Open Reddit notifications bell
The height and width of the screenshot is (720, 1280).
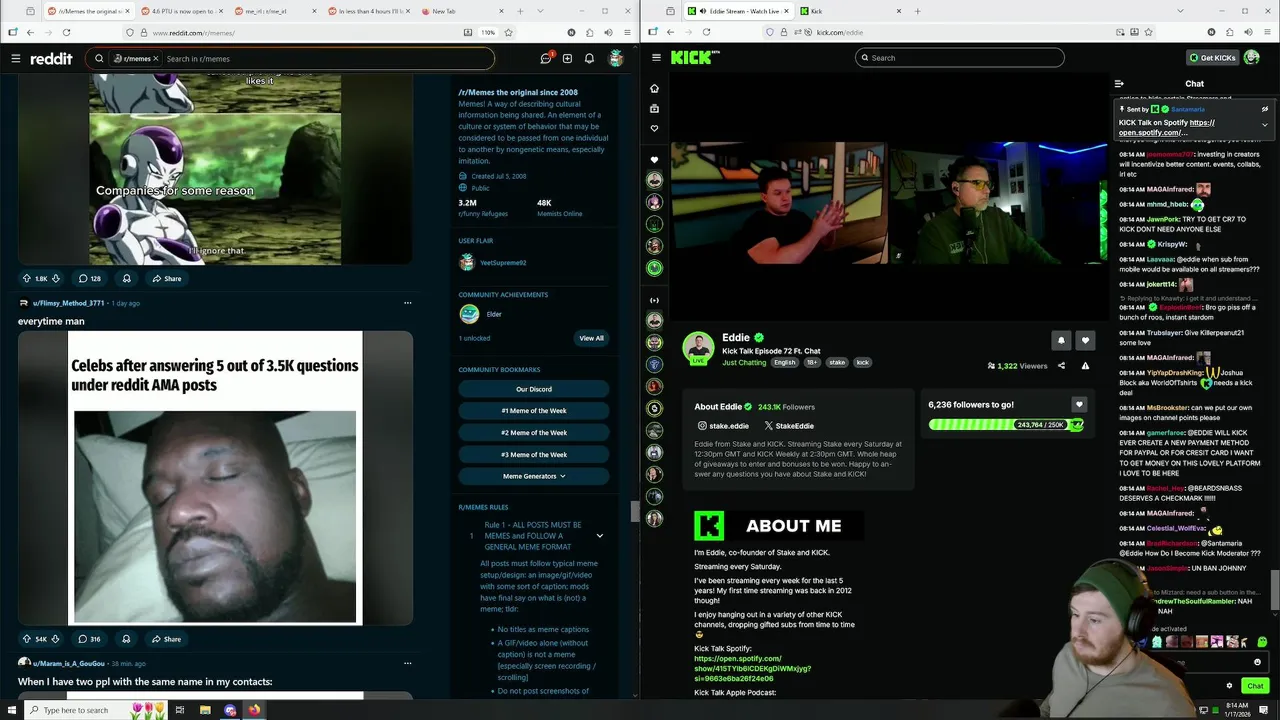click(589, 58)
